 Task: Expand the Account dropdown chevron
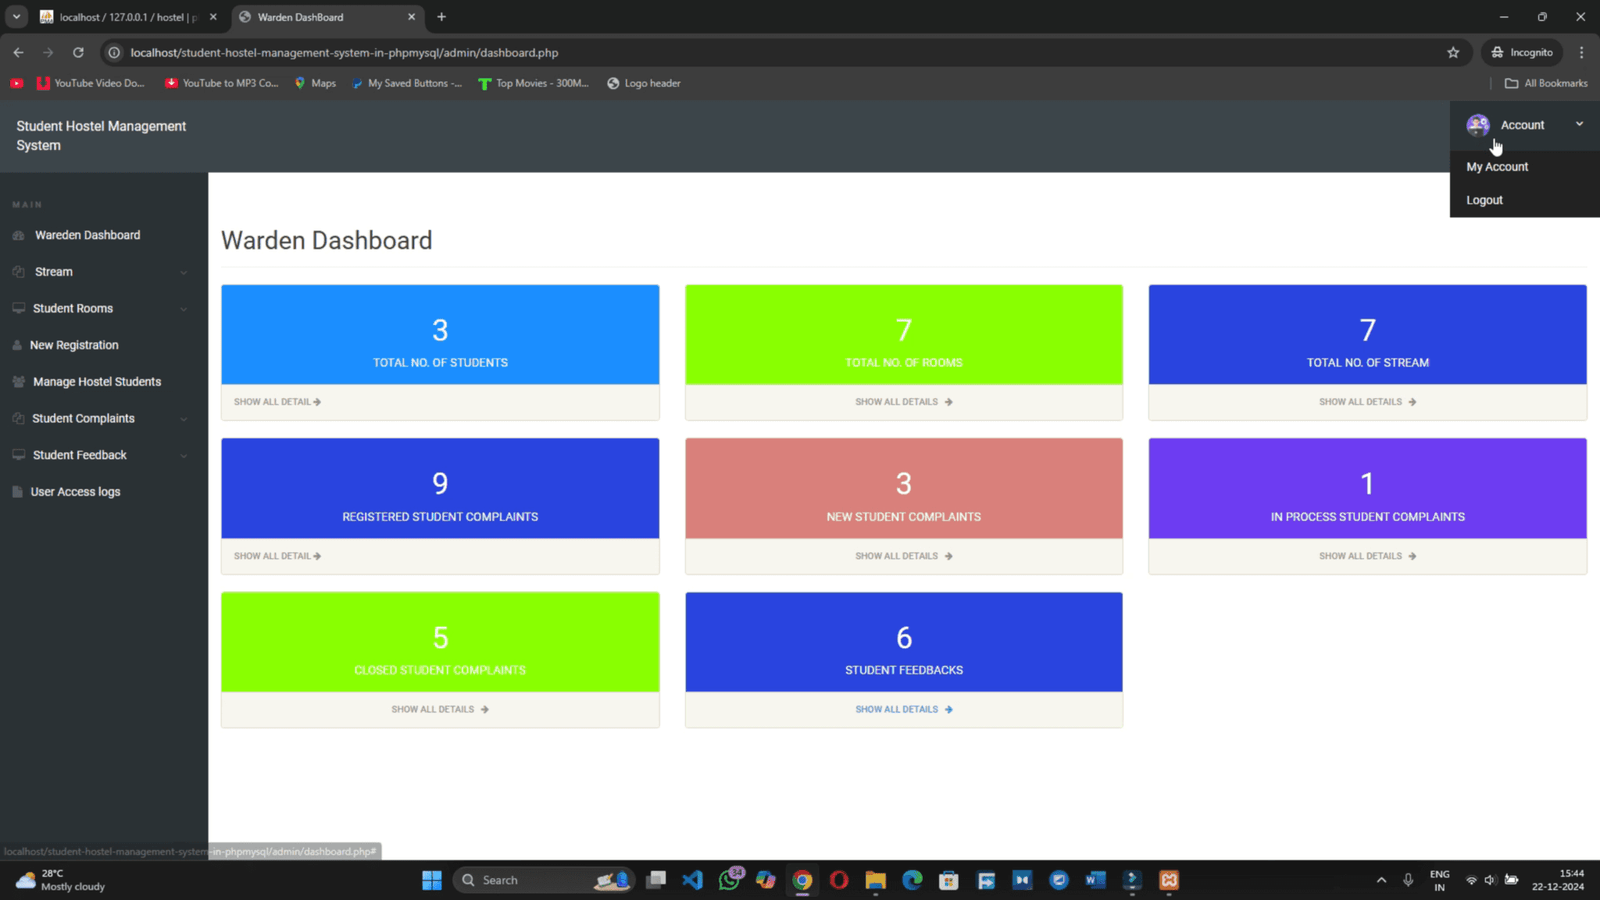point(1579,124)
